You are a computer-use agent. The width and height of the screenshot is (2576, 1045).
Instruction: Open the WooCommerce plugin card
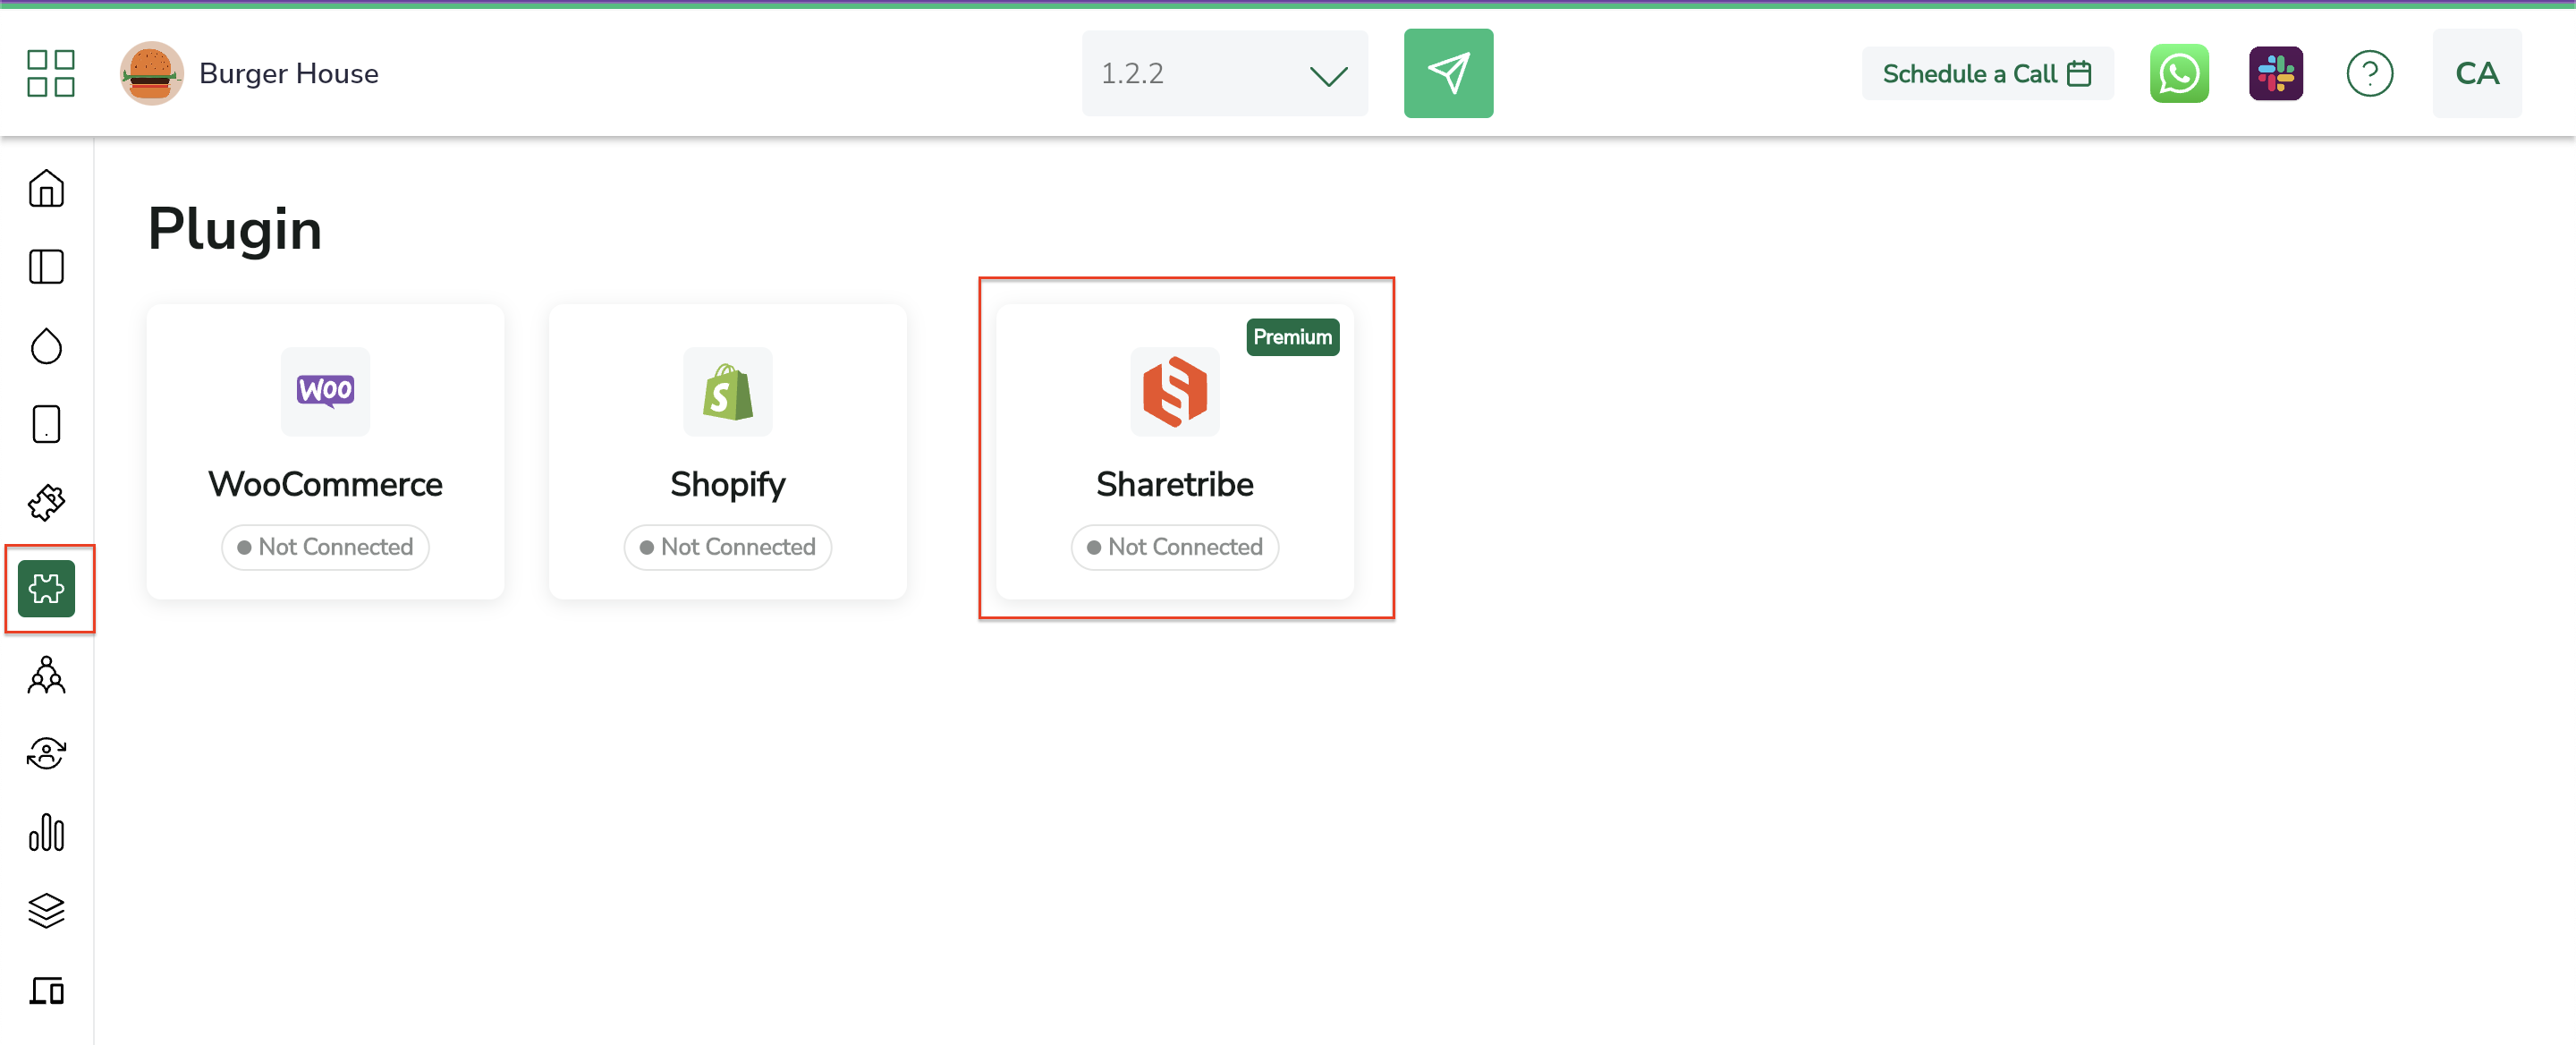pos(325,451)
